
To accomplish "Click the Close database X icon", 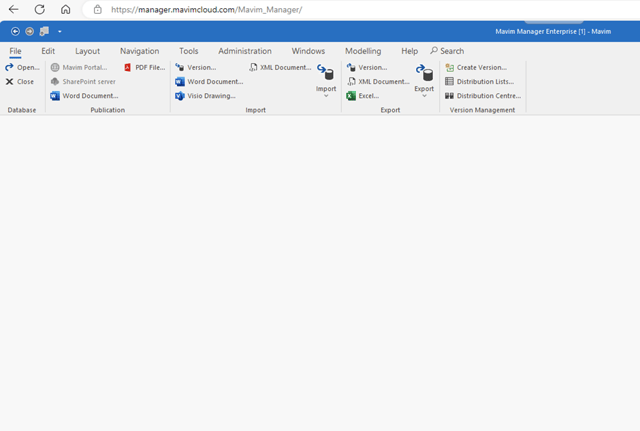I will 9,82.
